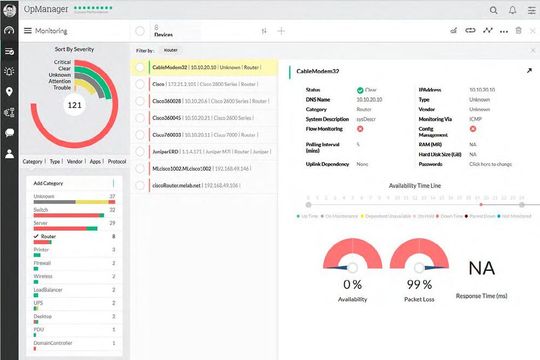
Task: Deselect the checked Router category
Action: click(74, 239)
